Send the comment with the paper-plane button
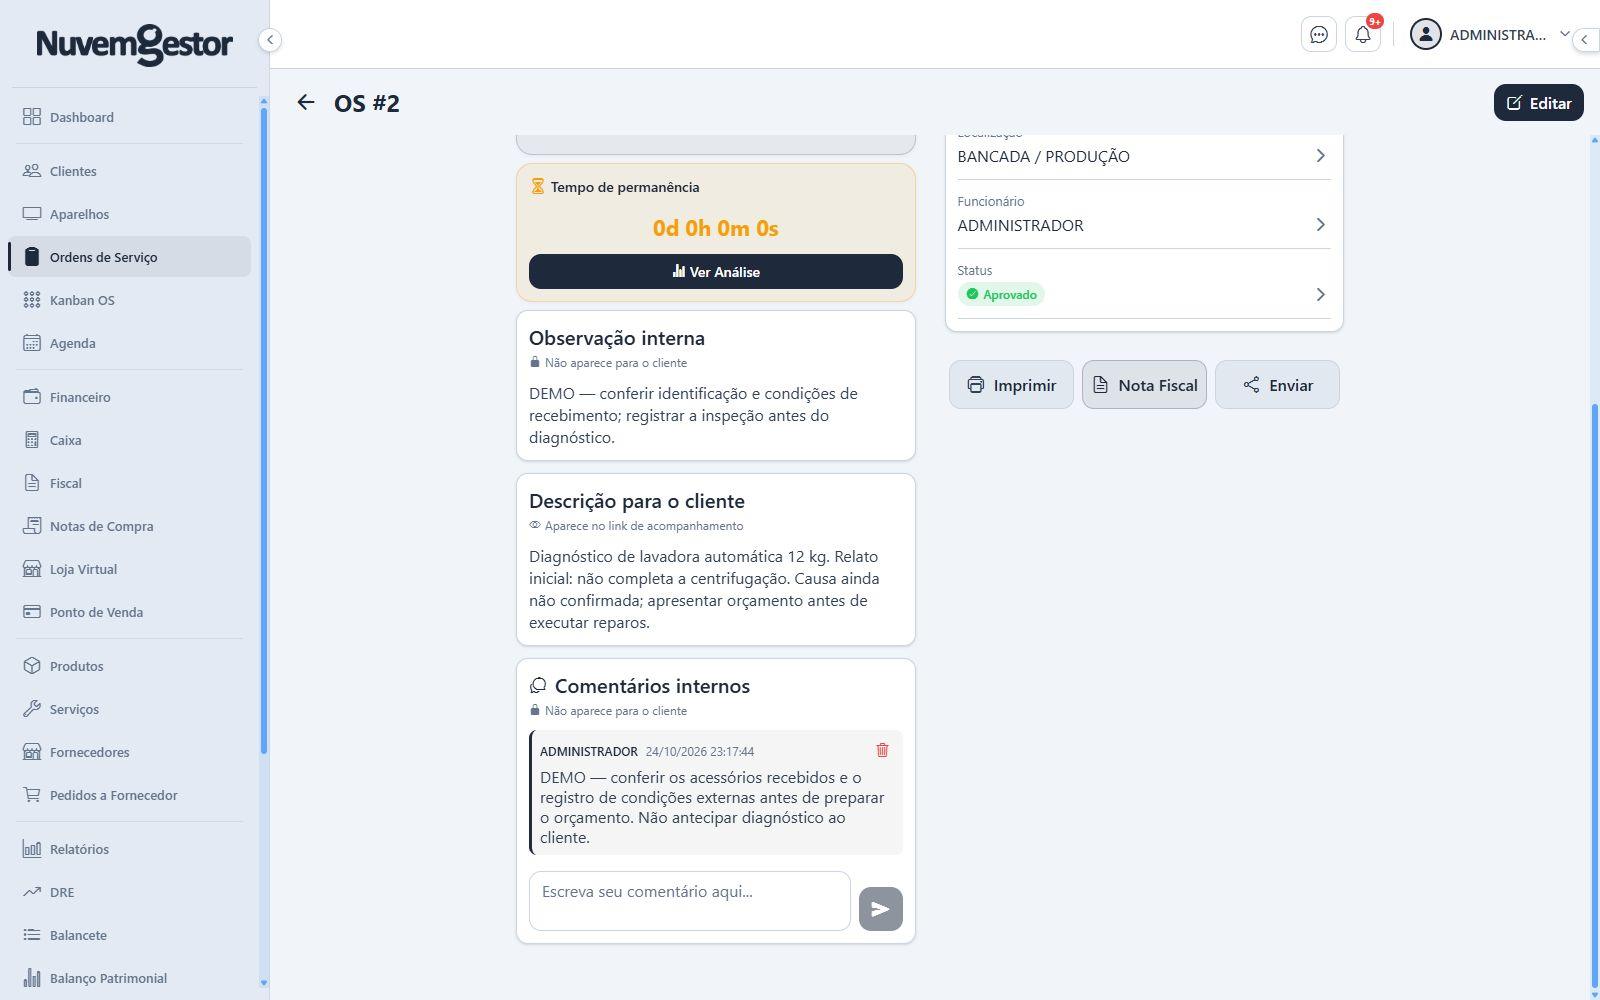 pyautogui.click(x=880, y=909)
